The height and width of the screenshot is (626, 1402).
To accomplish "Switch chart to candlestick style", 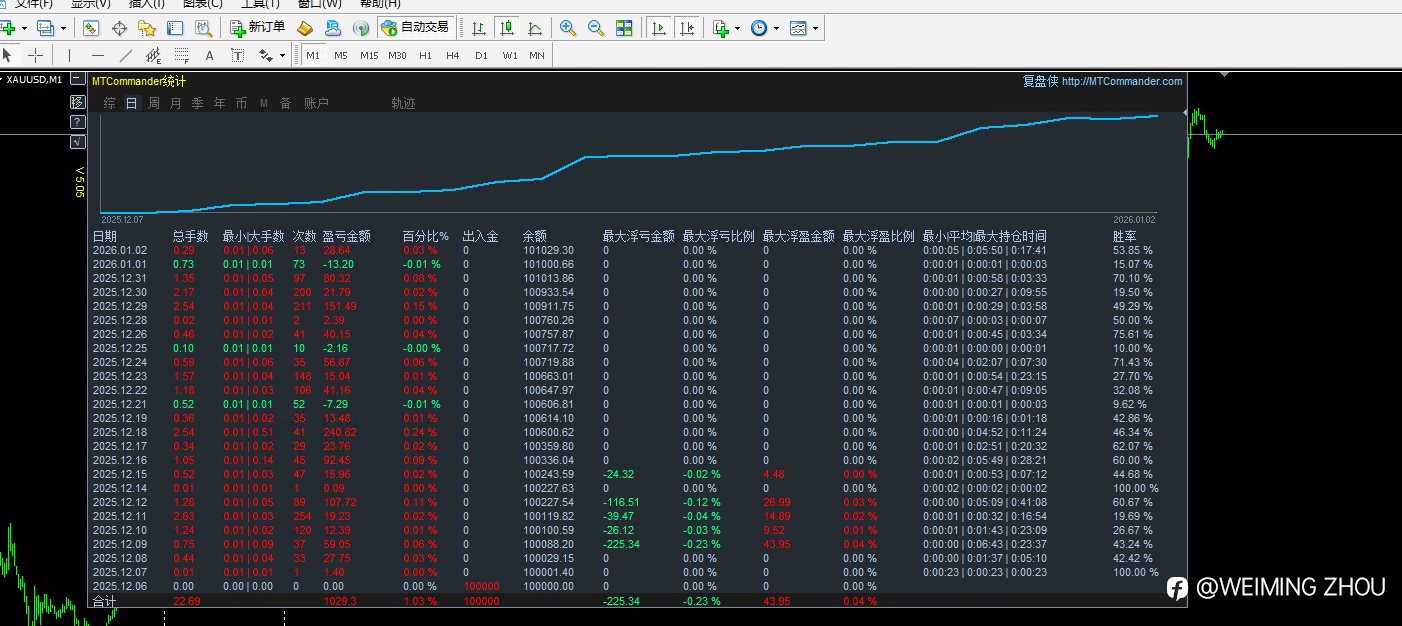I will [x=507, y=28].
